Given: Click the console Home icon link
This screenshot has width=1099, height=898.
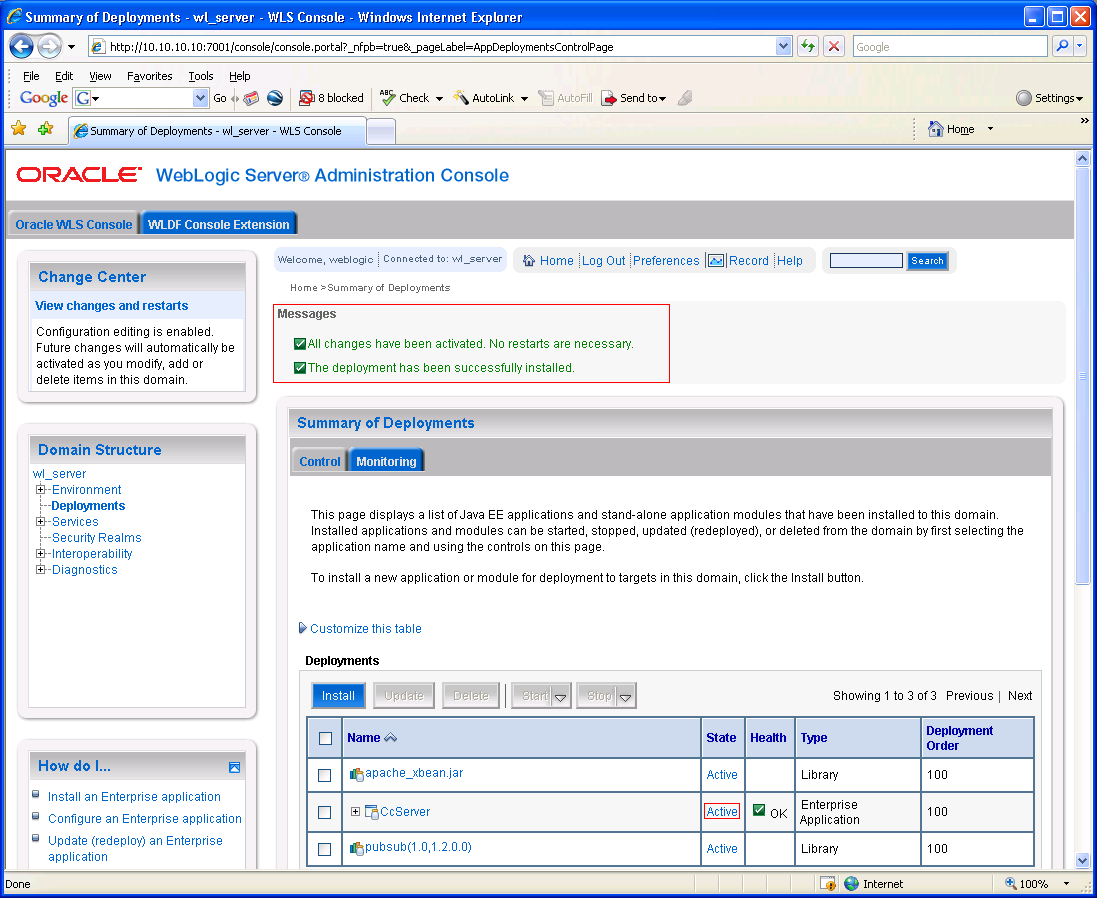Looking at the screenshot, I should (529, 261).
